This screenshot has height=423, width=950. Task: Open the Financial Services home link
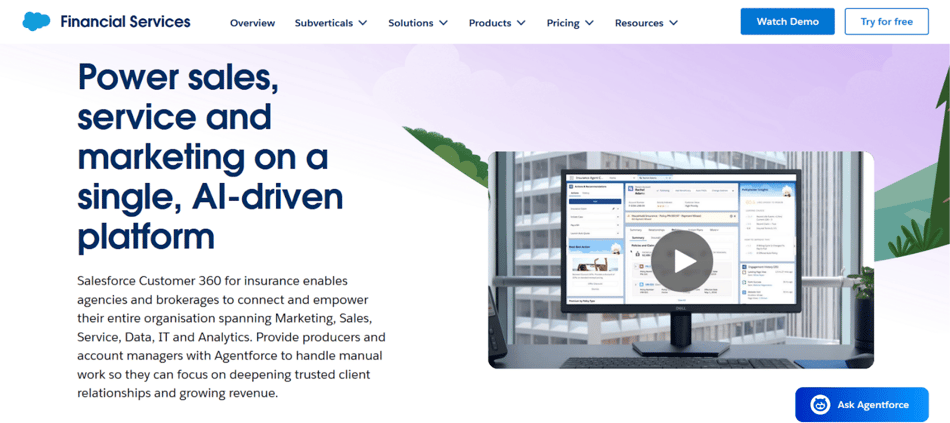[125, 22]
